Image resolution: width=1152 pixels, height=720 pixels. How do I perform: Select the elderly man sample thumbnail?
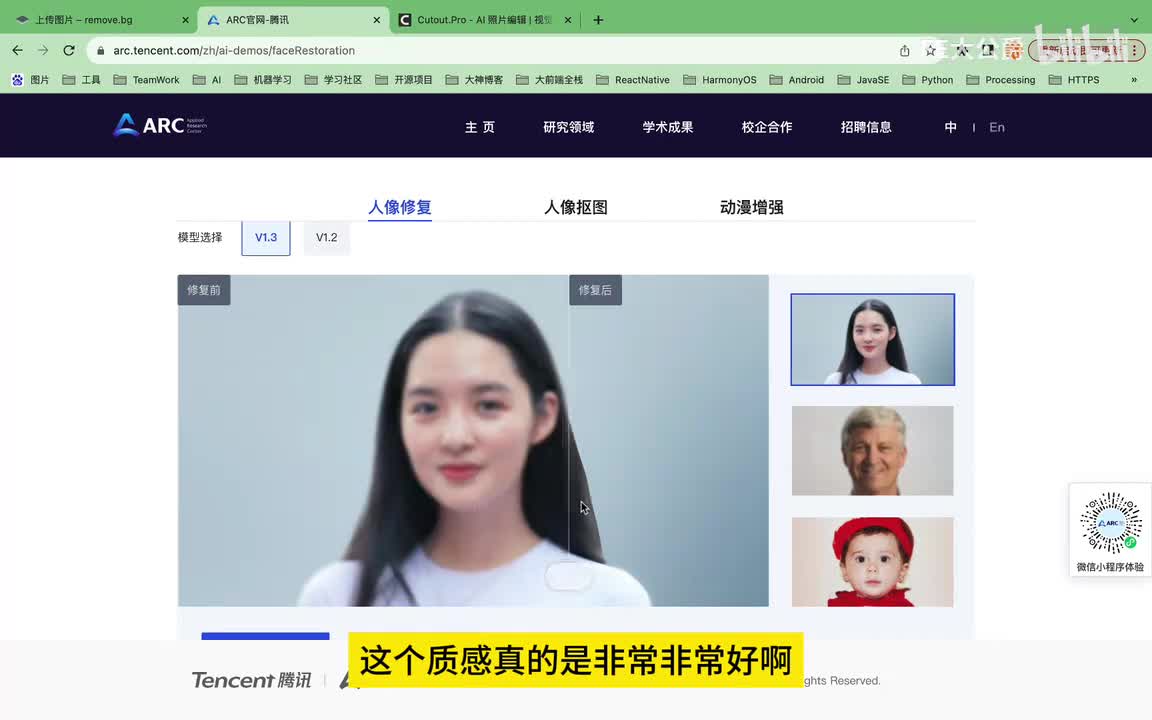(873, 450)
